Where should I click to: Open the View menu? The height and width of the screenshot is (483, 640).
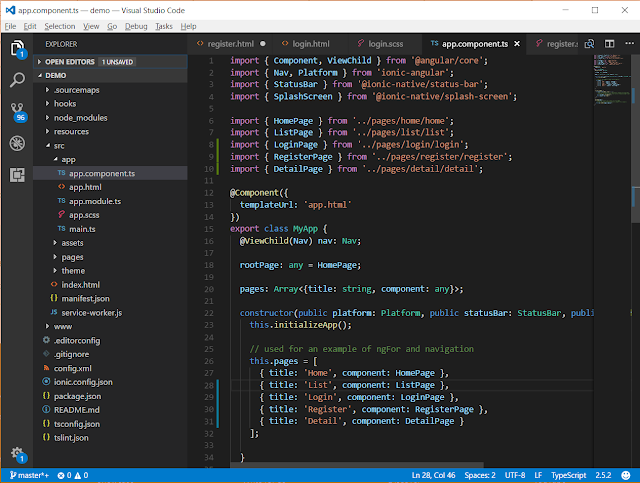click(x=91, y=26)
